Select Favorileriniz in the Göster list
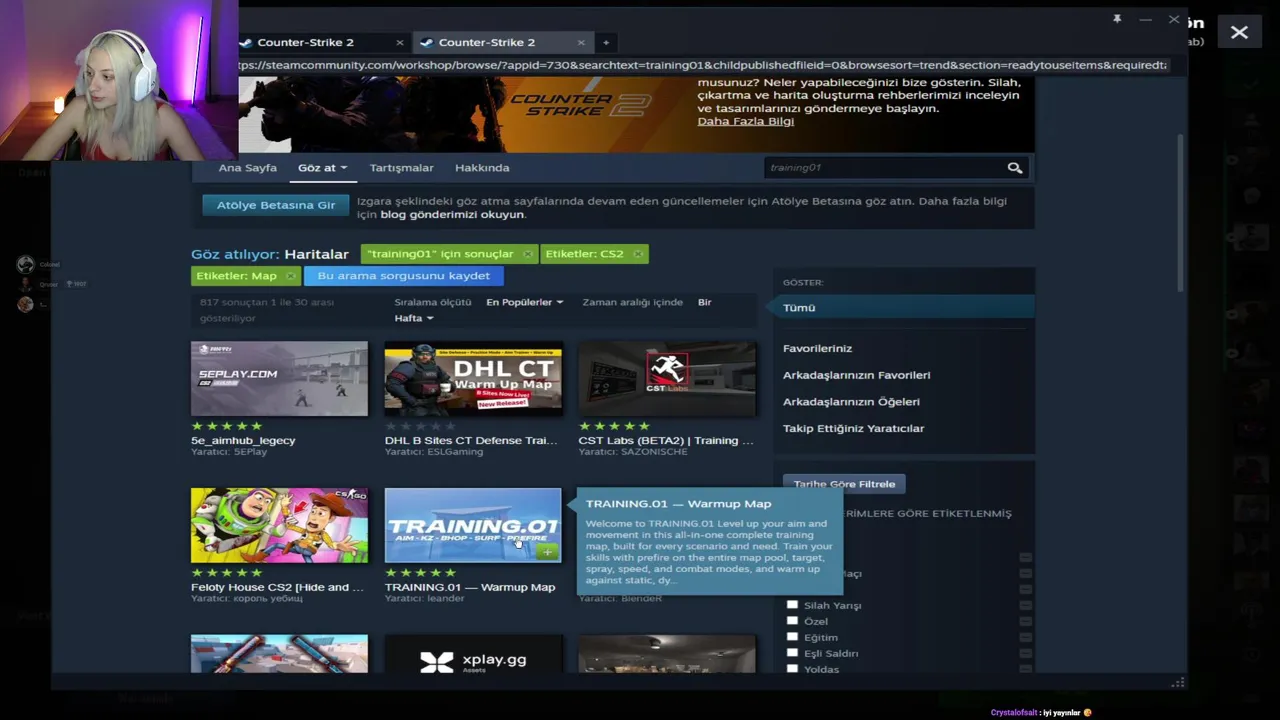 point(817,348)
